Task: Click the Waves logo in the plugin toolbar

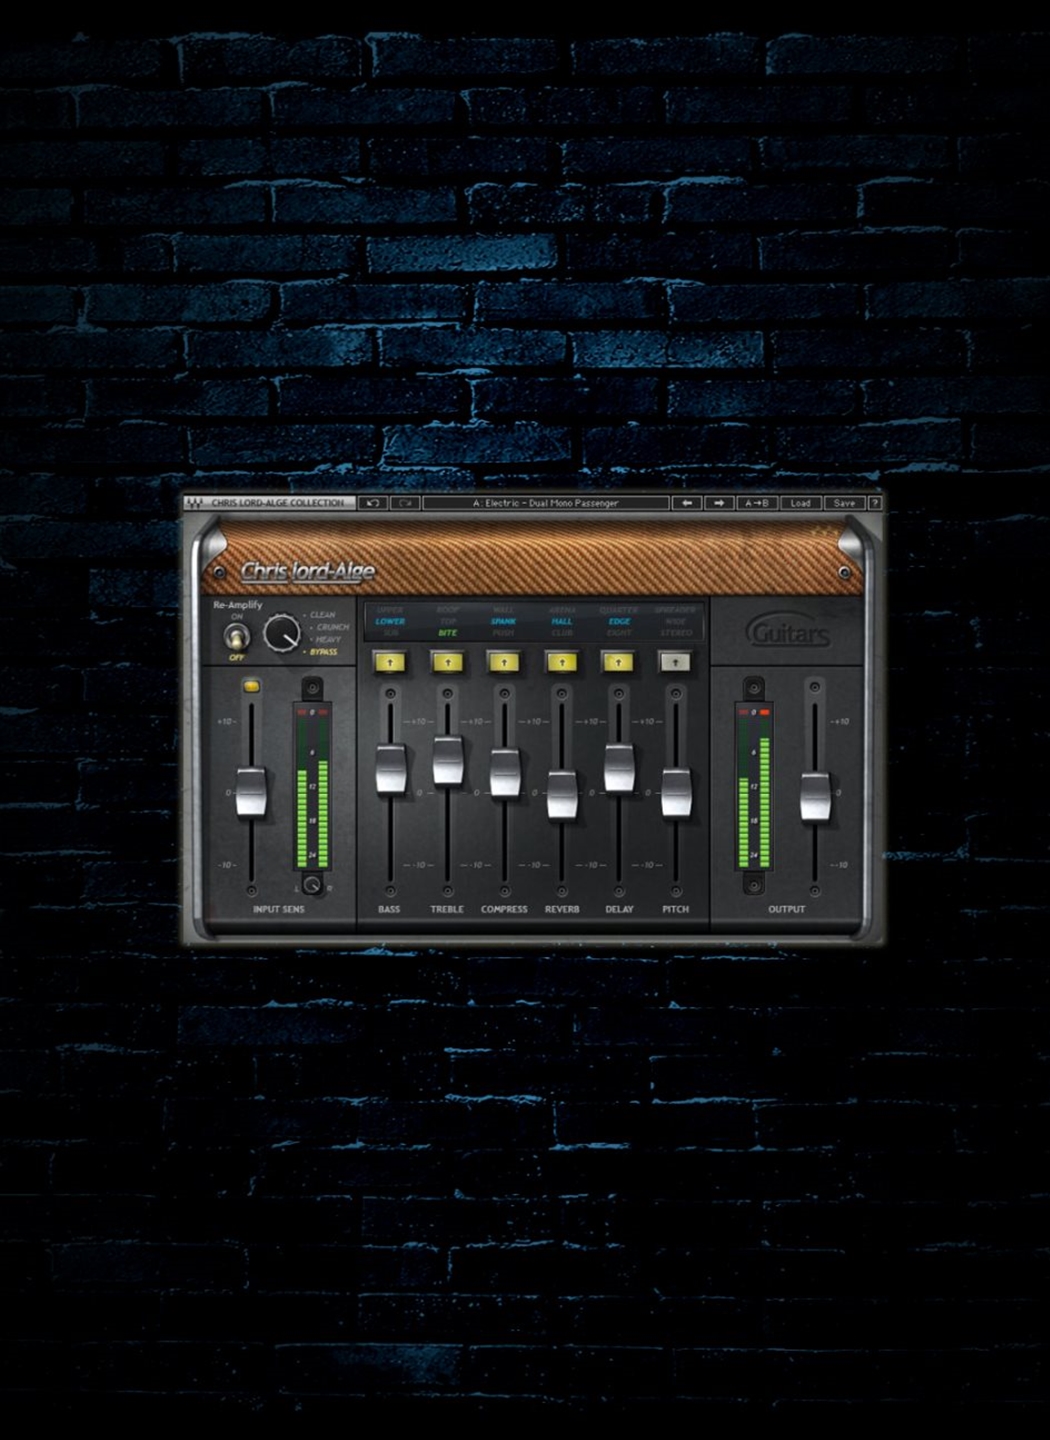Action: click(195, 503)
